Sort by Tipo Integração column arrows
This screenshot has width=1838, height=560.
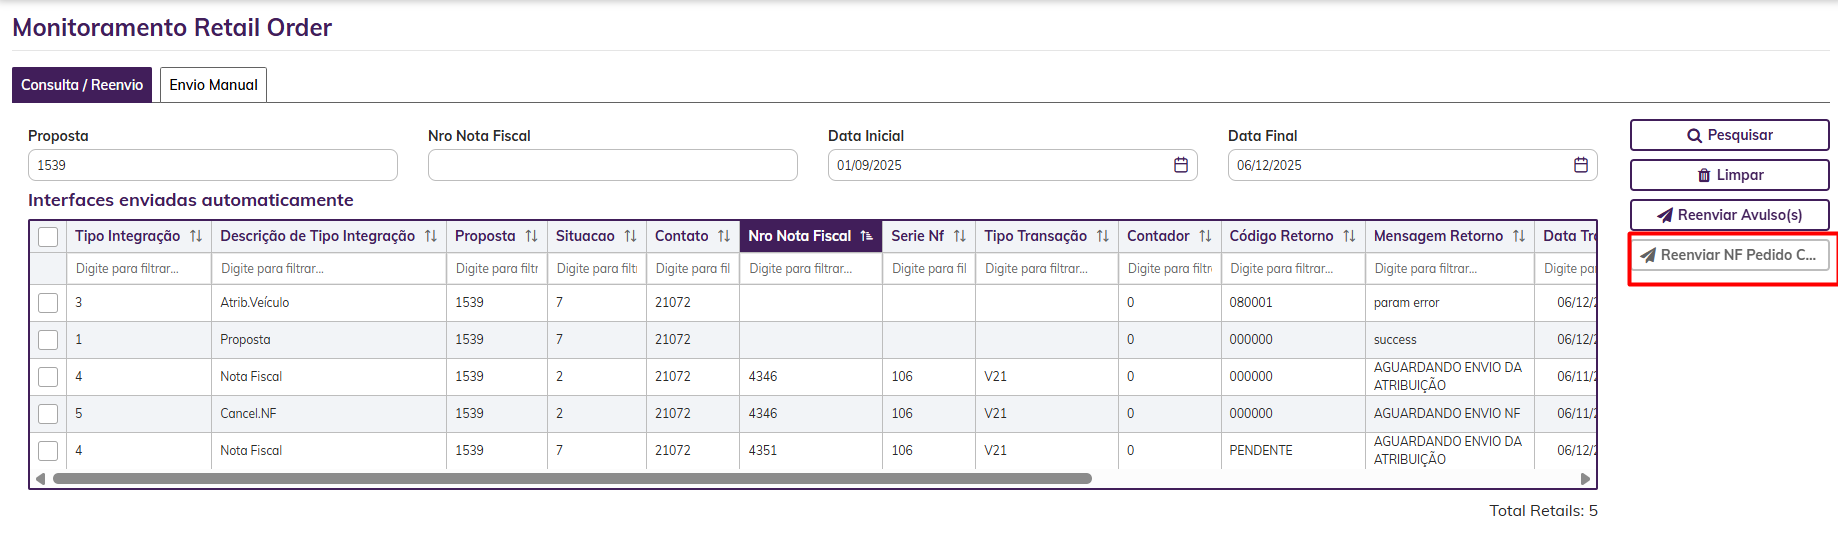point(196,236)
